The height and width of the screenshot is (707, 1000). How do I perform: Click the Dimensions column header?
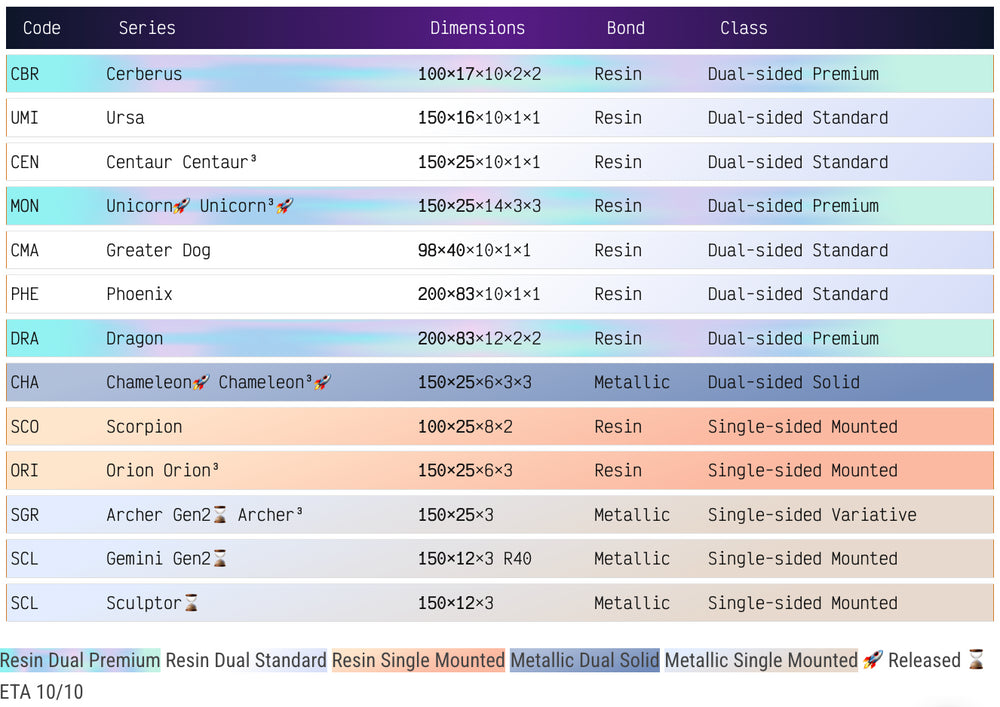click(x=477, y=28)
